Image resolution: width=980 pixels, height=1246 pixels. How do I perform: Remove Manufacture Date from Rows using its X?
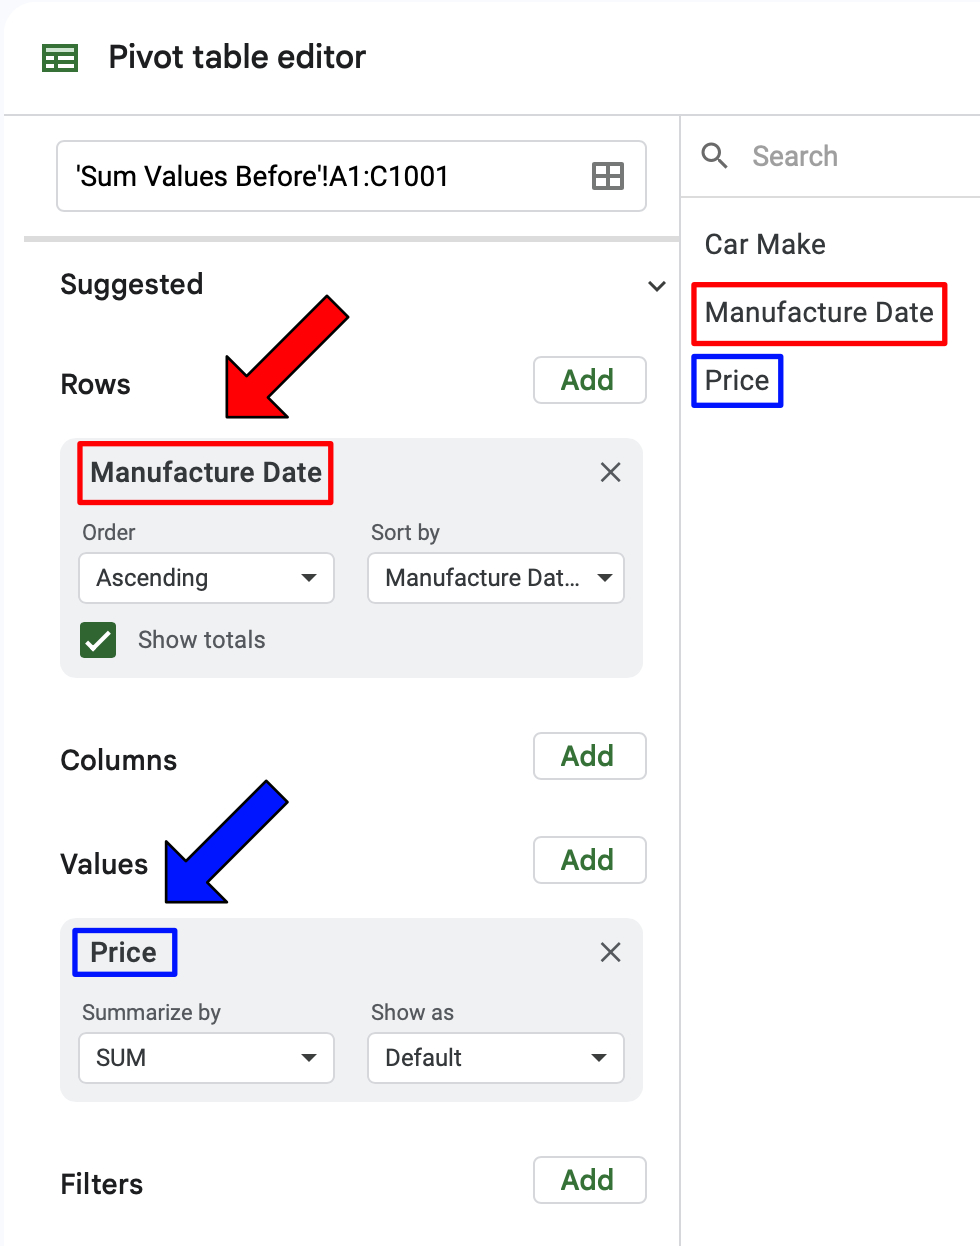(610, 472)
